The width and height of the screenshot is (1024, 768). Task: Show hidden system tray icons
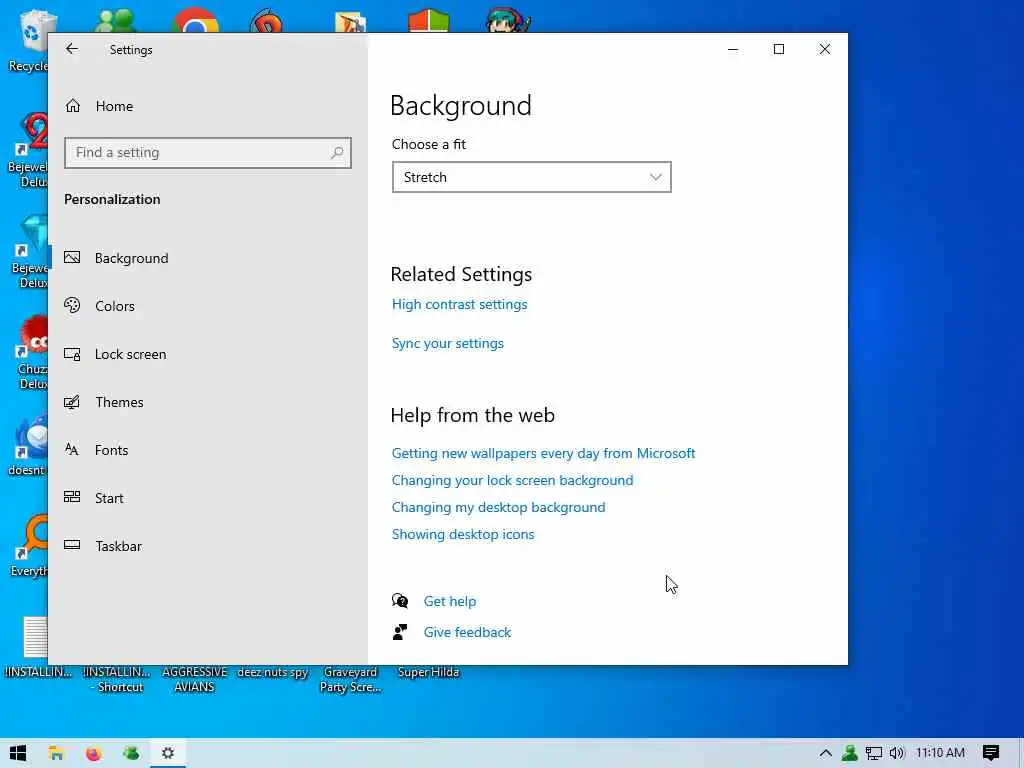825,753
